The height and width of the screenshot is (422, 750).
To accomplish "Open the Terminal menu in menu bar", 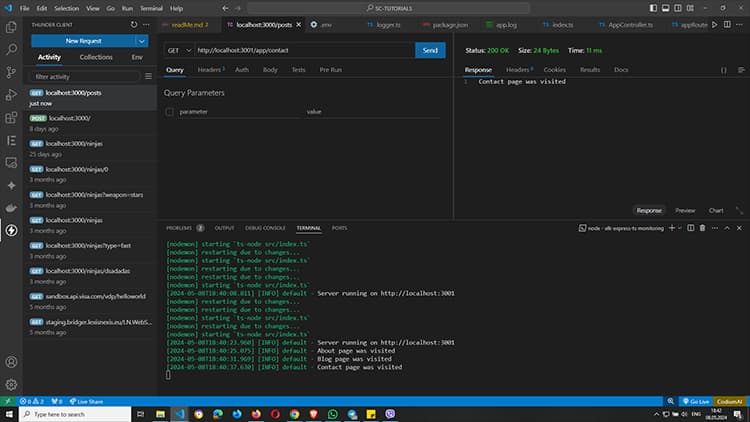I will coord(151,7).
